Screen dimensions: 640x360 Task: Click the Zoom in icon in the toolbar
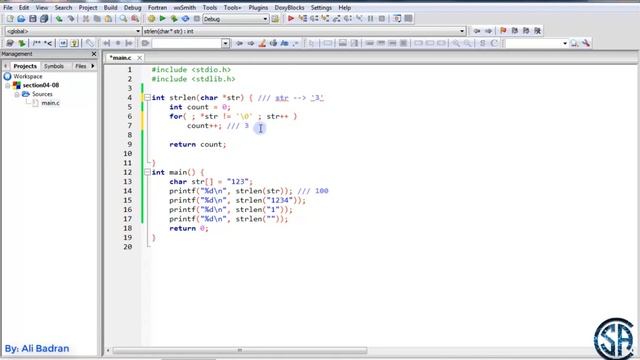(x=456, y=43)
